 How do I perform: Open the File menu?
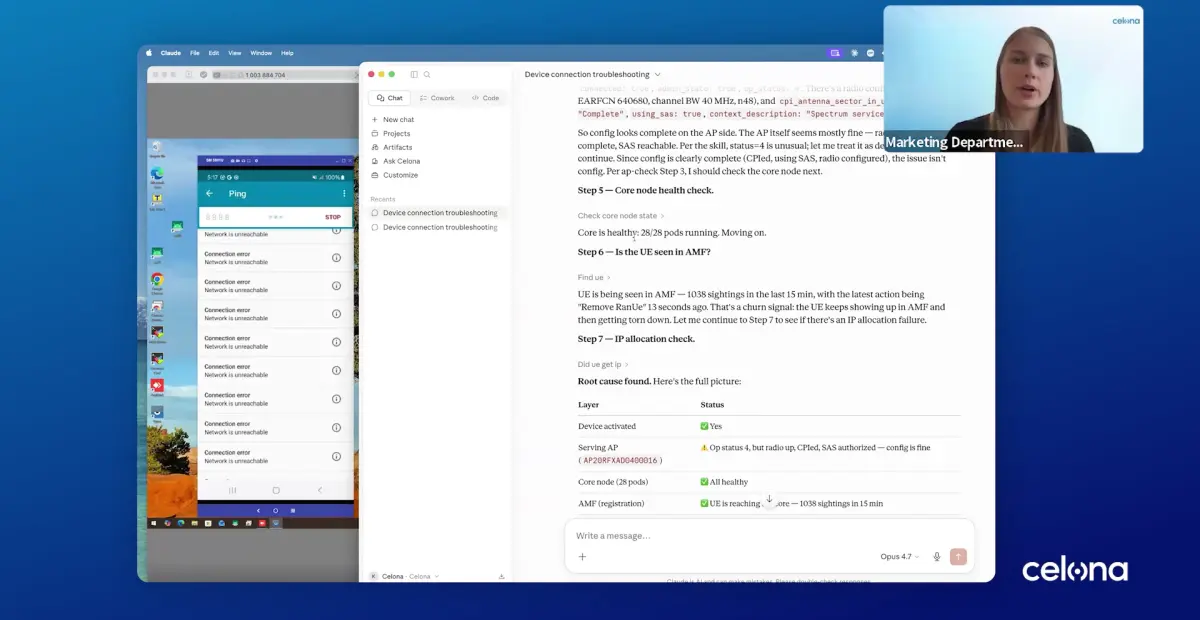[195, 53]
